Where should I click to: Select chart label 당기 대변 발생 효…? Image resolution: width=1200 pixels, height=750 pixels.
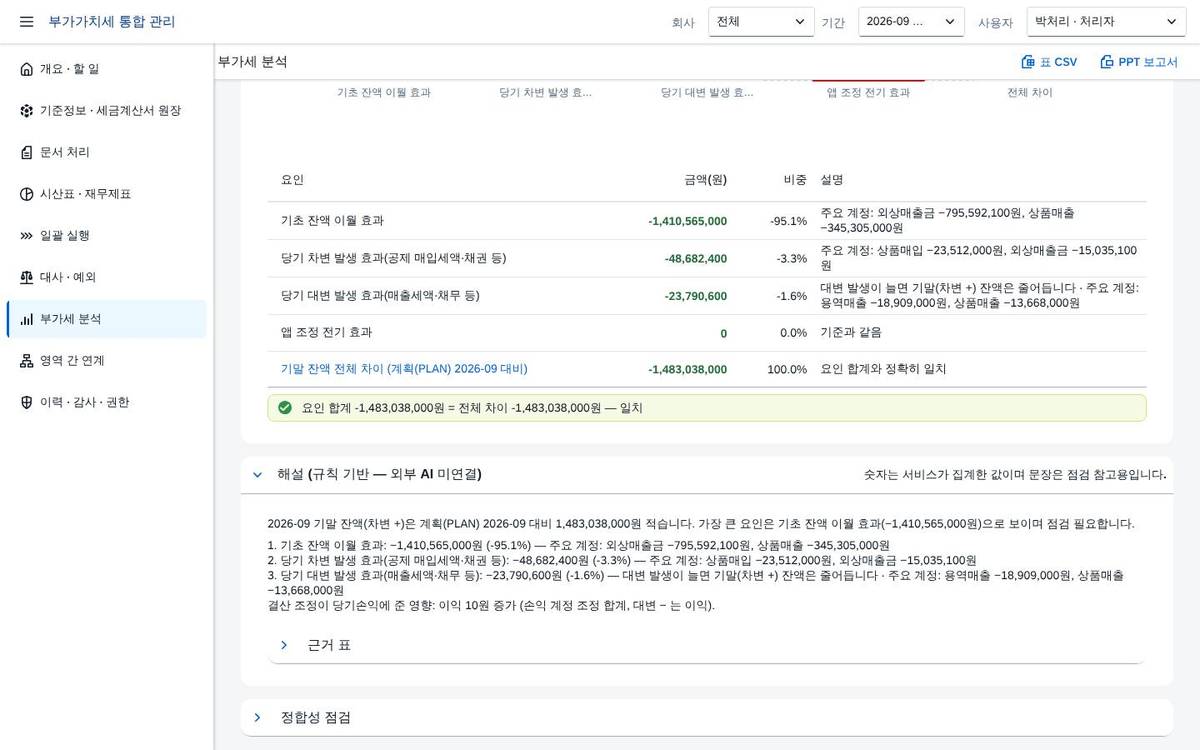(x=707, y=92)
